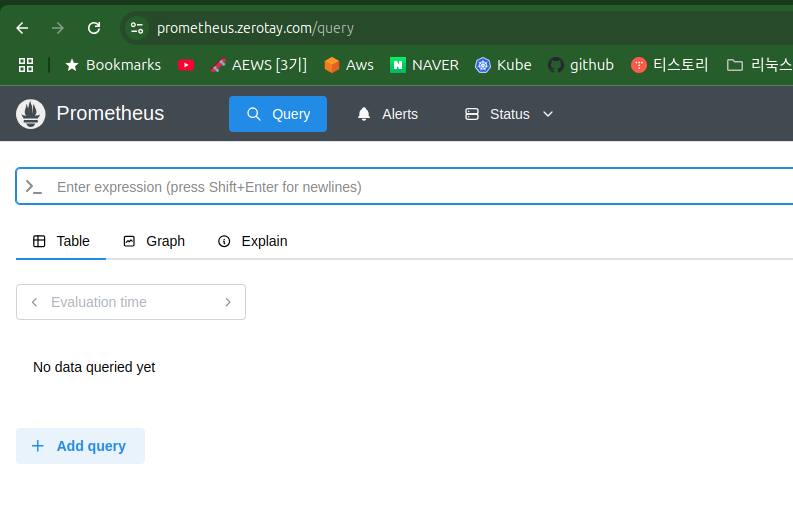Open the apps grid in bookmarks bar

tap(26, 65)
